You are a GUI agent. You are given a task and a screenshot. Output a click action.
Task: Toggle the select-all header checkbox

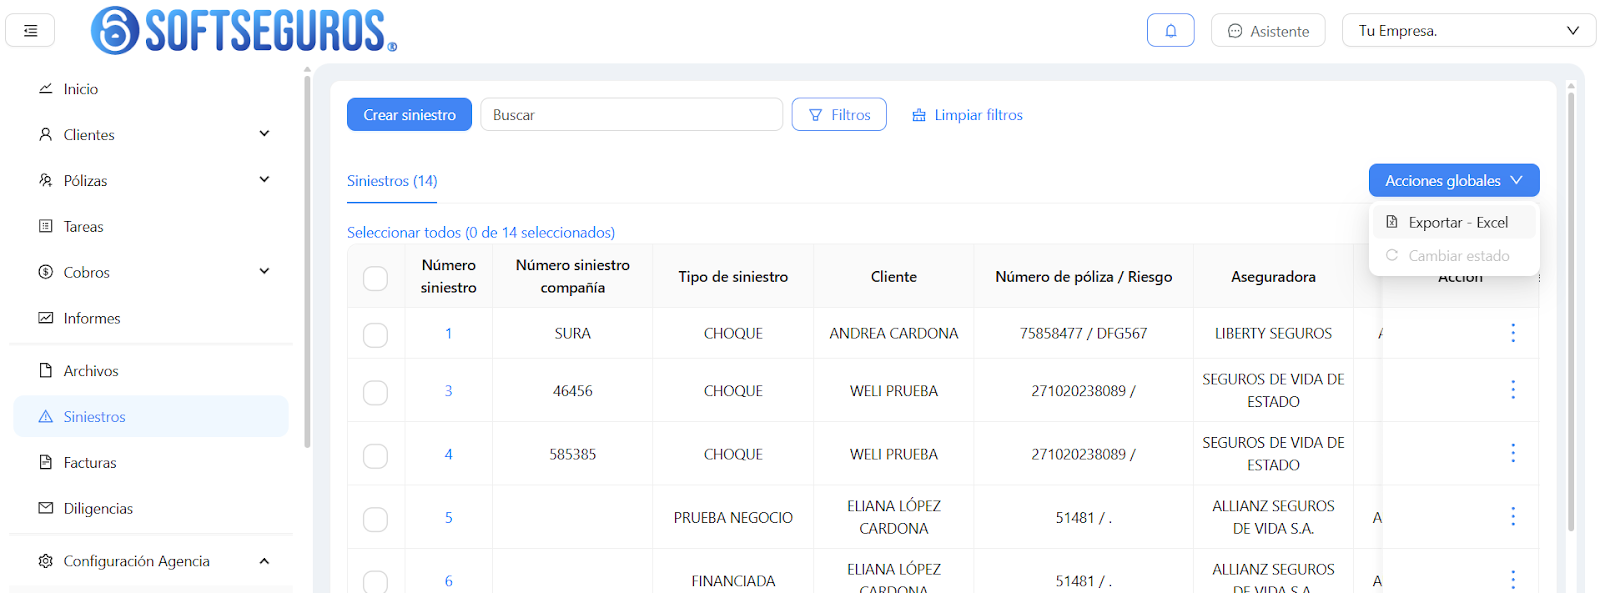click(375, 278)
